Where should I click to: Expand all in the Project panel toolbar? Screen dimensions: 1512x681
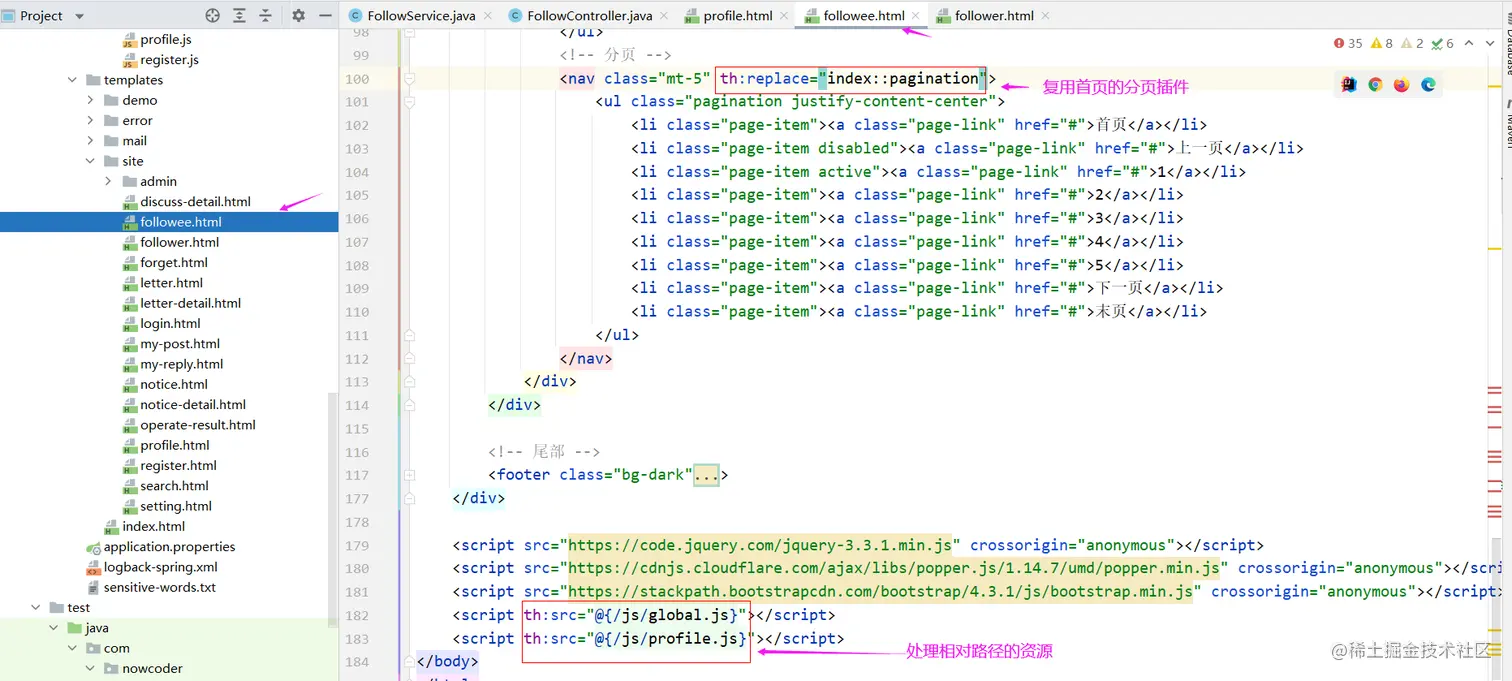pyautogui.click(x=239, y=16)
